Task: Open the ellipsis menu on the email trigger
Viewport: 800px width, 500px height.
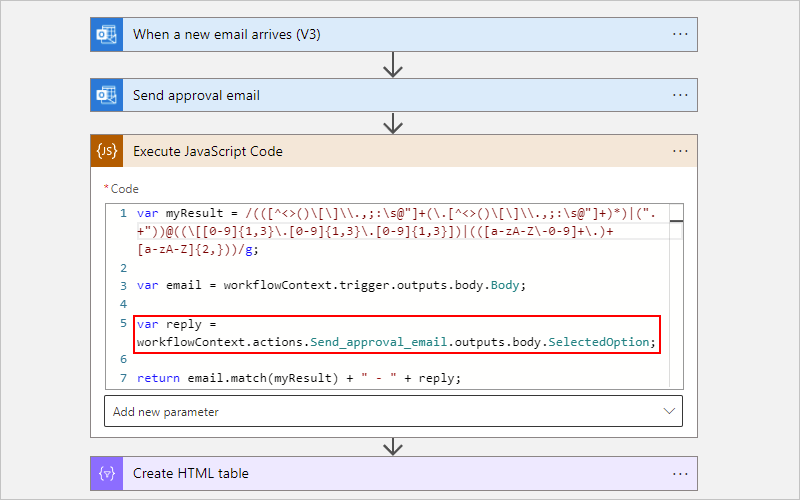Action: point(680,34)
